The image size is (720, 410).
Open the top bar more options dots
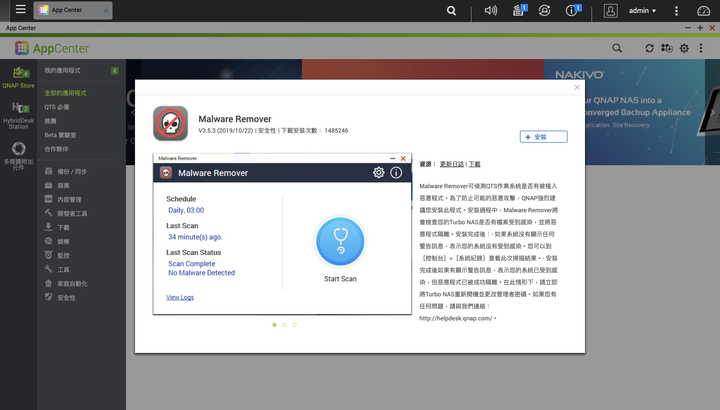[x=676, y=11]
